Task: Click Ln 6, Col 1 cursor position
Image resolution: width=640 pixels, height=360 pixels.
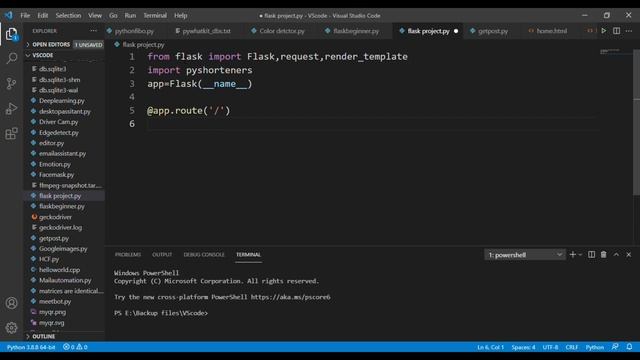Action: [x=491, y=347]
